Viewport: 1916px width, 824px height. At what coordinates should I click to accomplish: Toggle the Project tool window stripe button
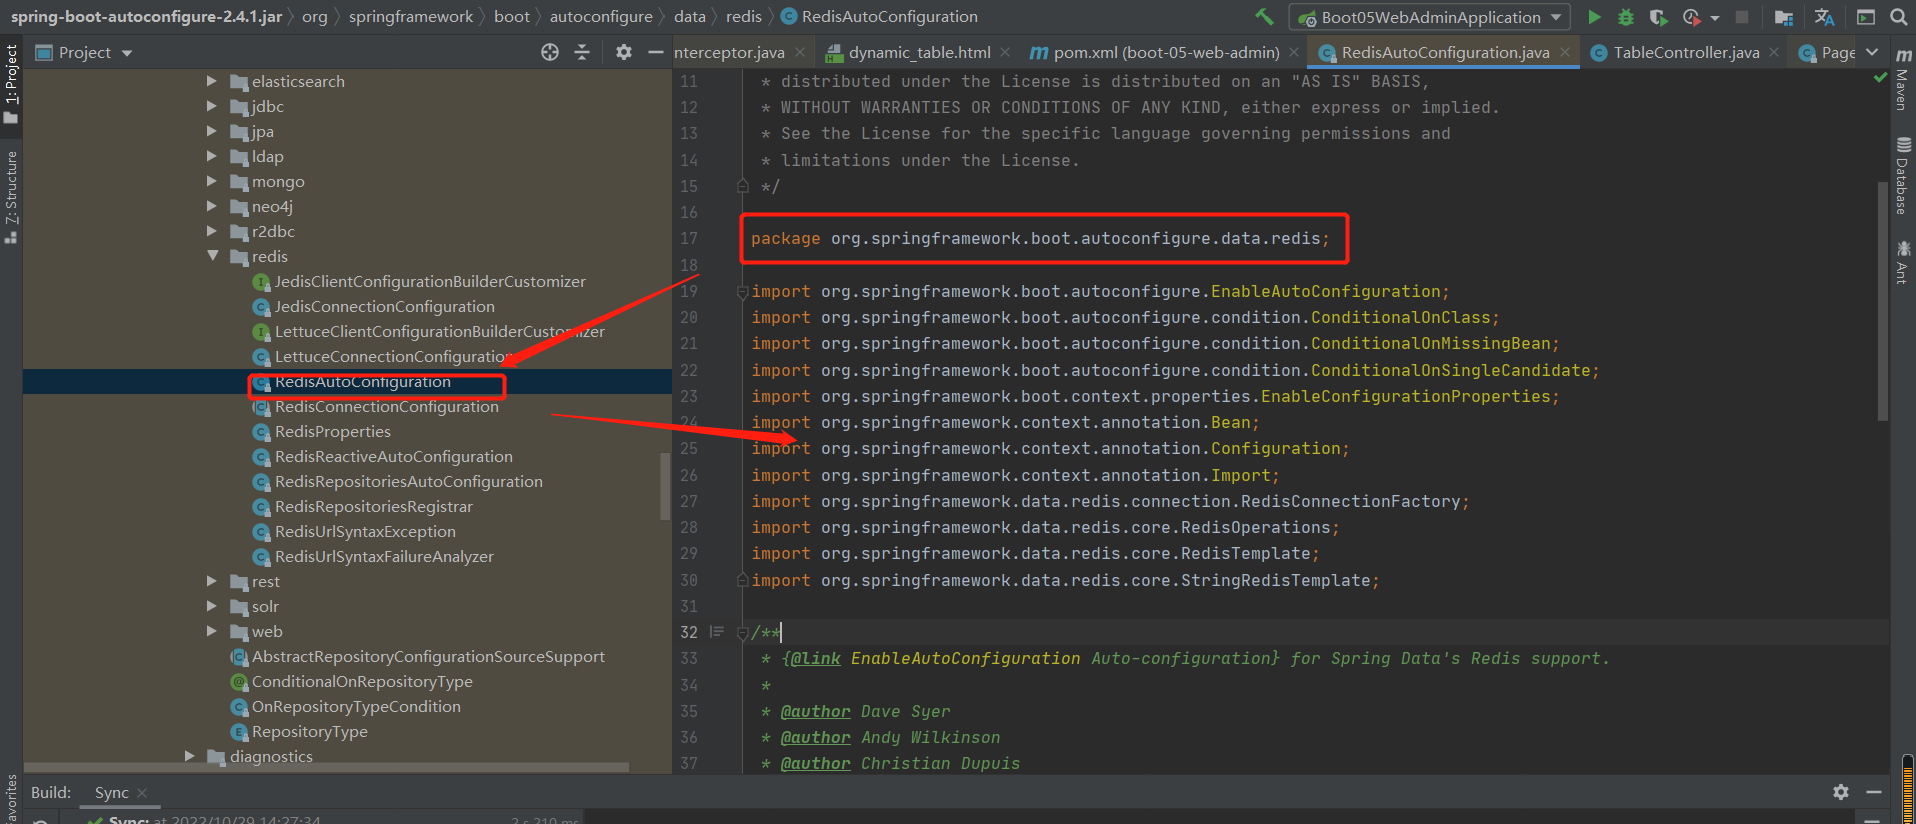pos(11,84)
